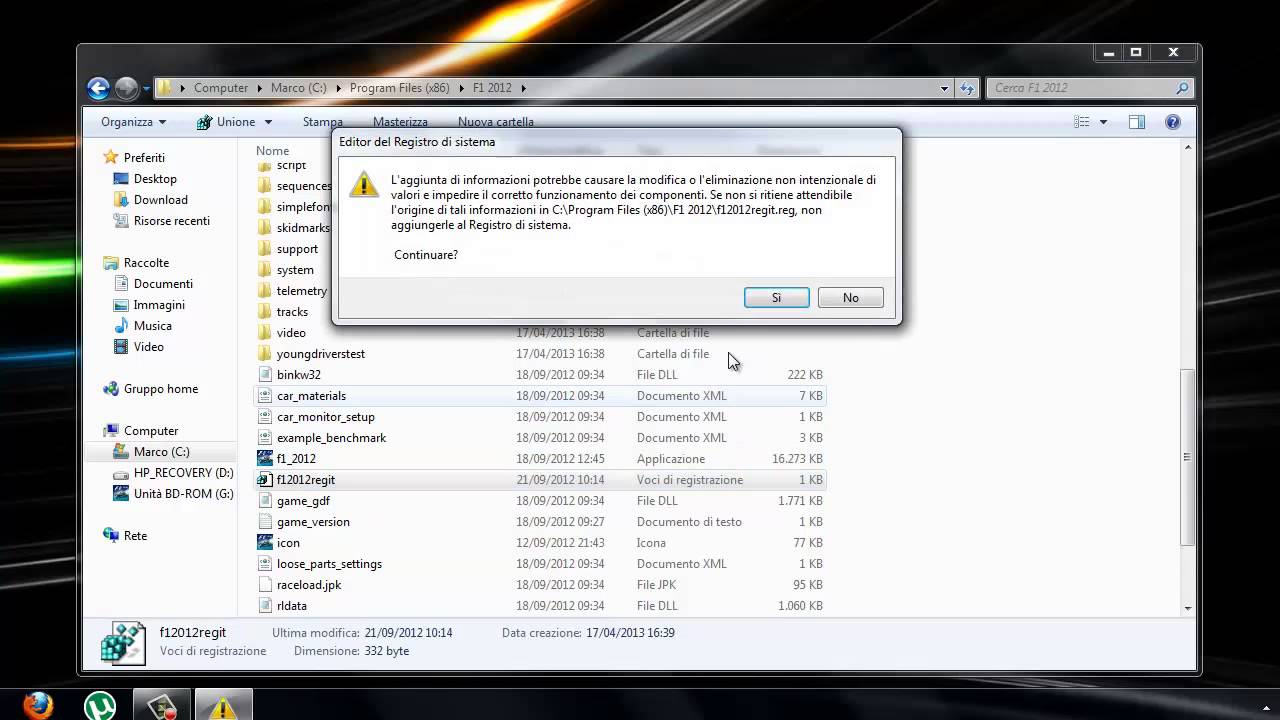Image resolution: width=1280 pixels, height=720 pixels.
Task: Refresh the folder view
Action: (x=967, y=88)
